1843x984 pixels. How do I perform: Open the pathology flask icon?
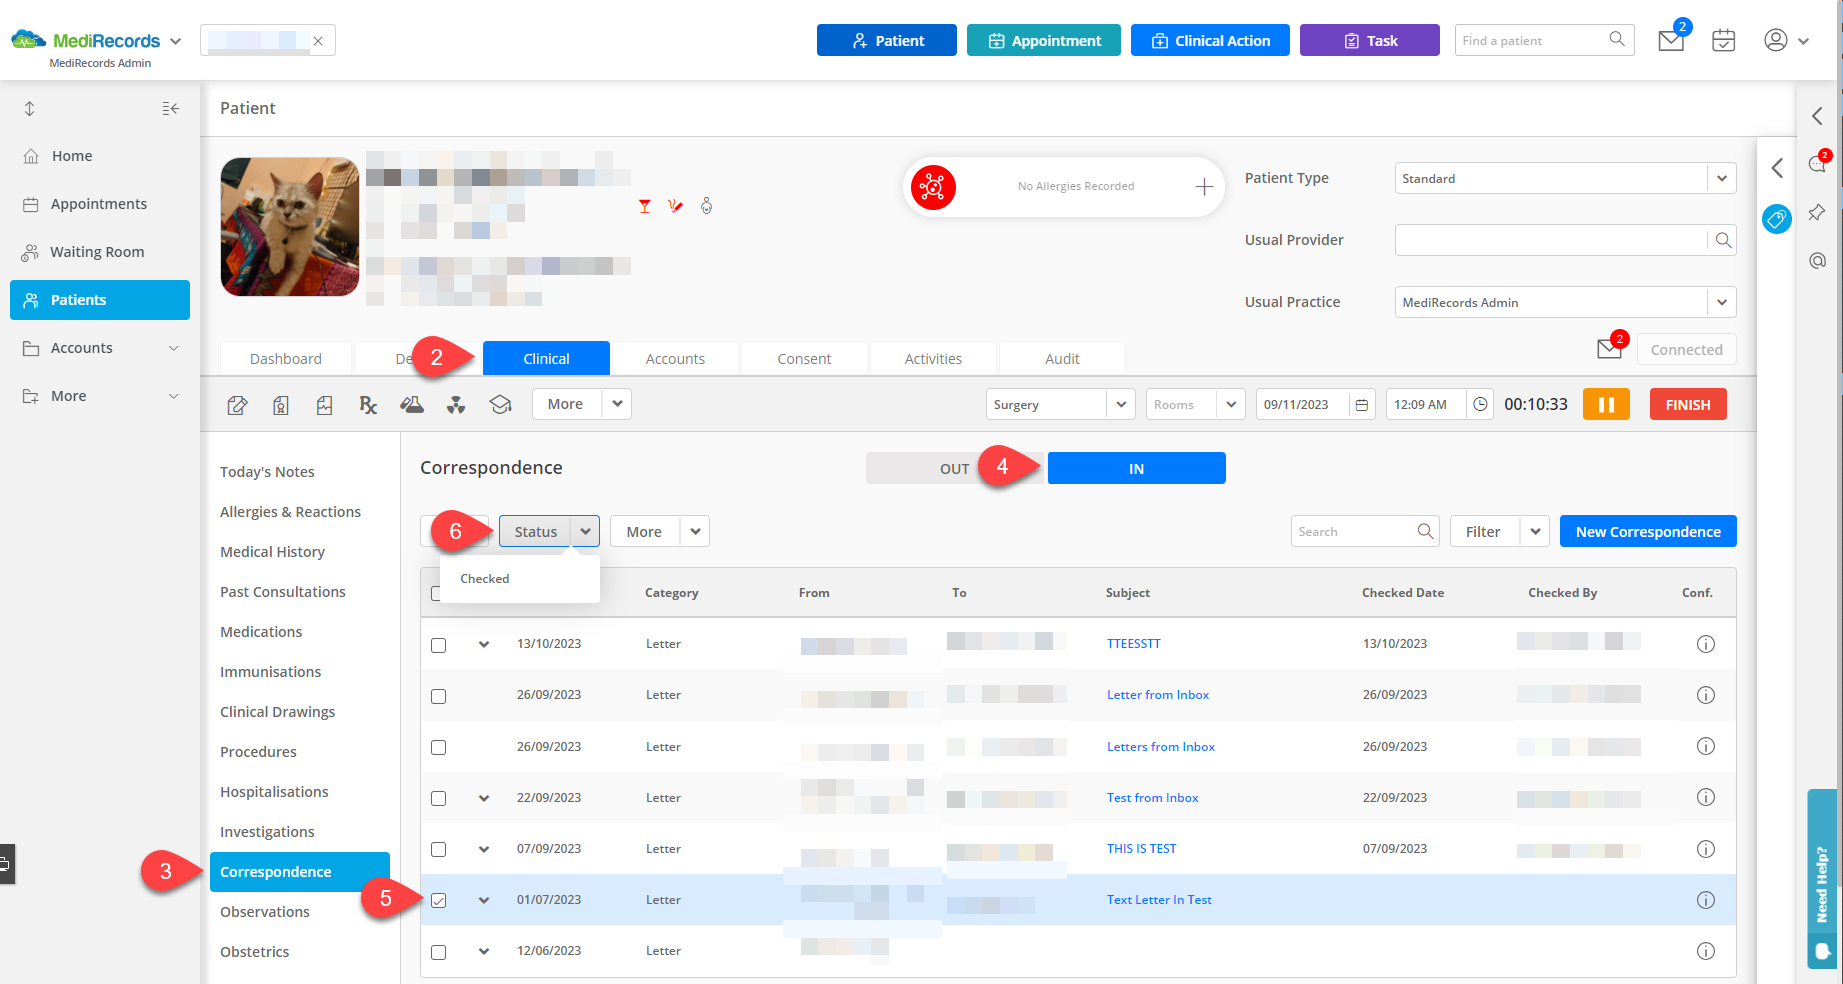coord(412,404)
